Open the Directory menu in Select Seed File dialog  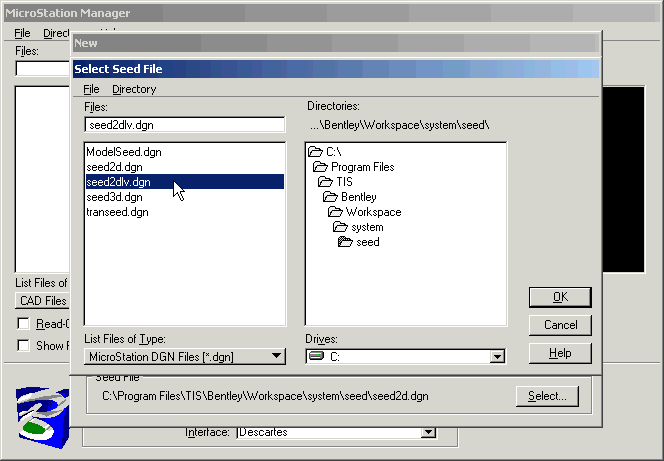(x=134, y=89)
